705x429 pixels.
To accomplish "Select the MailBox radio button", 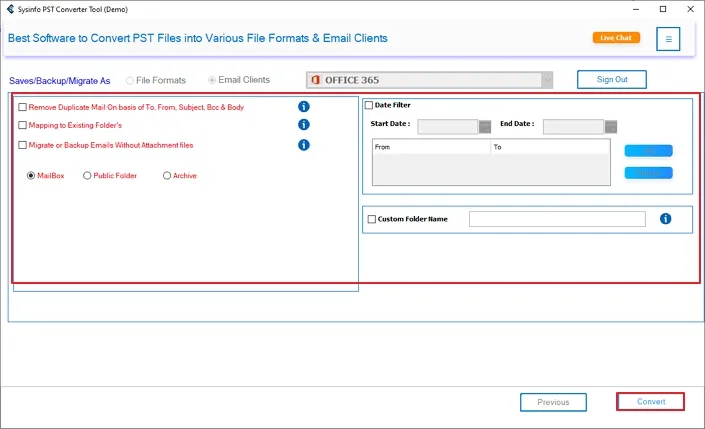I will point(31,176).
